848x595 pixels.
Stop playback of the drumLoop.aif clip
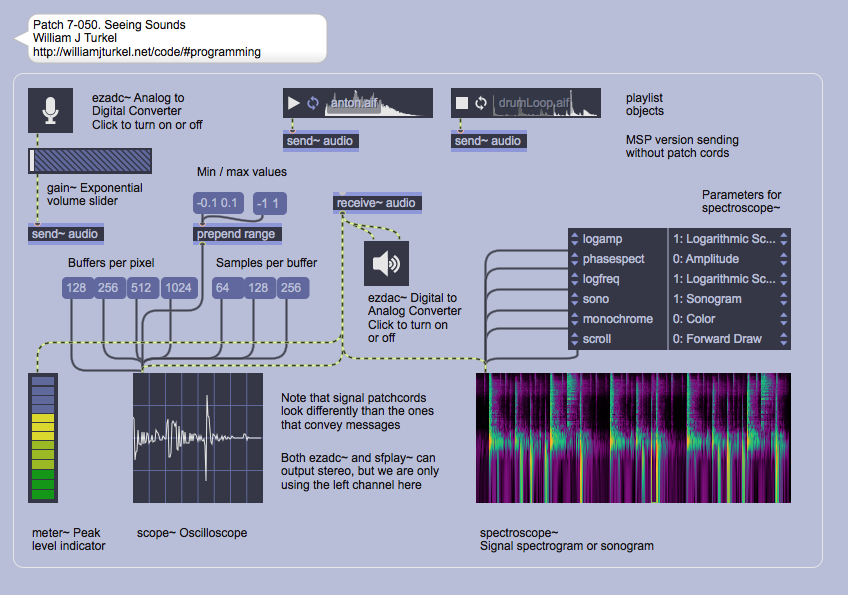tap(462, 103)
